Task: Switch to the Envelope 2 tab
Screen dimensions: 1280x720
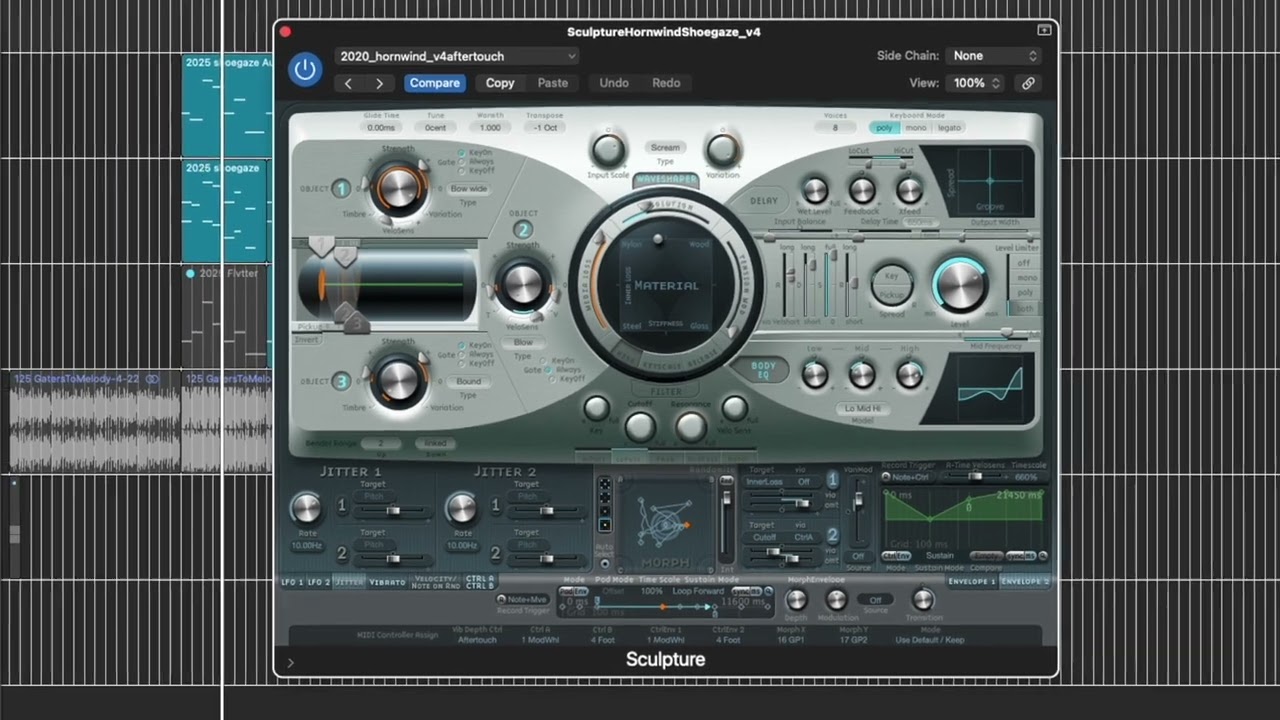Action: click(1024, 581)
